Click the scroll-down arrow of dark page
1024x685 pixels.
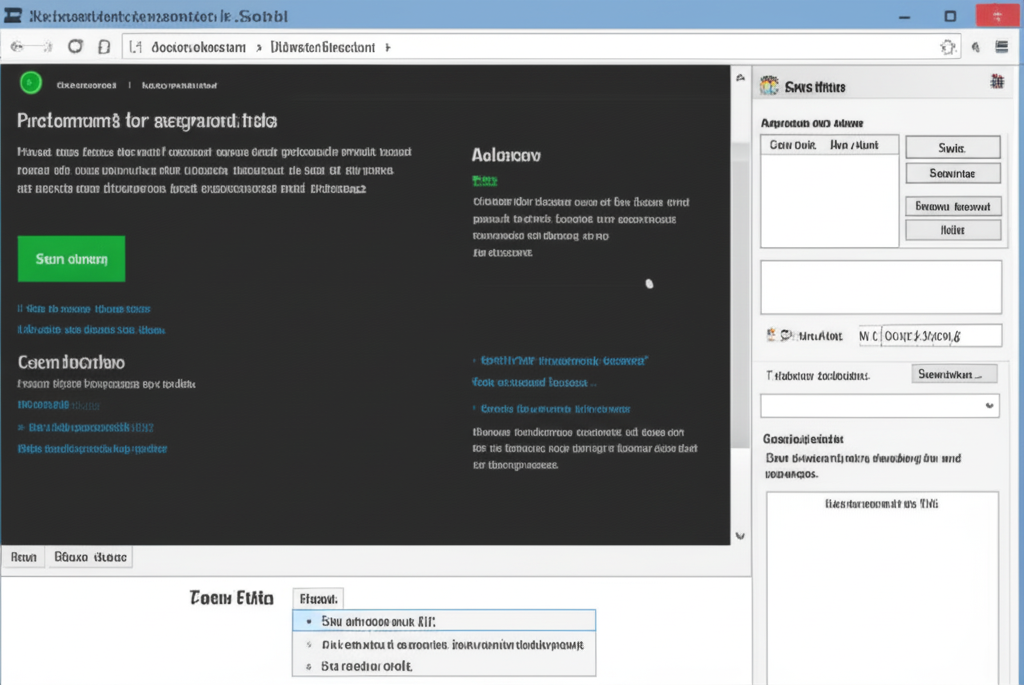click(x=740, y=535)
